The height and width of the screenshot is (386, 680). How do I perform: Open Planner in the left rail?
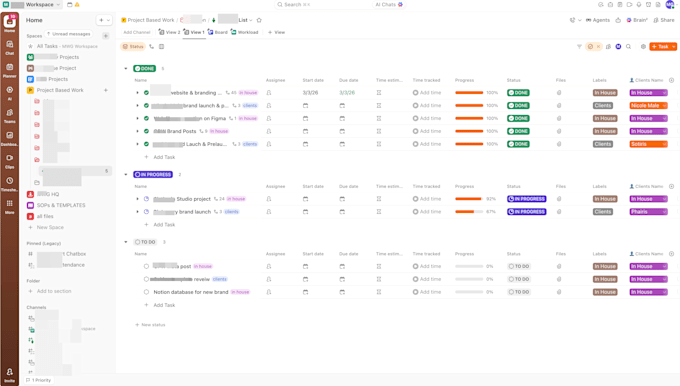pyautogui.click(x=10, y=70)
